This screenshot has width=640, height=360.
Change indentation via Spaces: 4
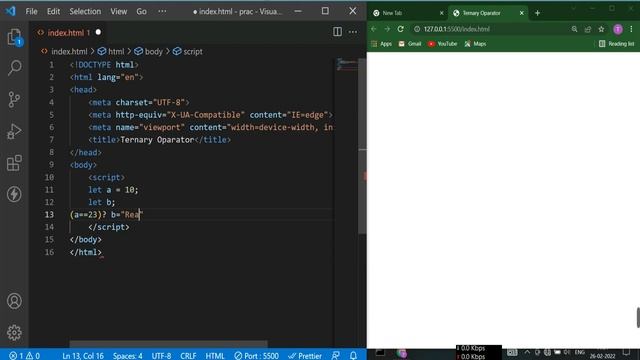[x=127, y=356]
